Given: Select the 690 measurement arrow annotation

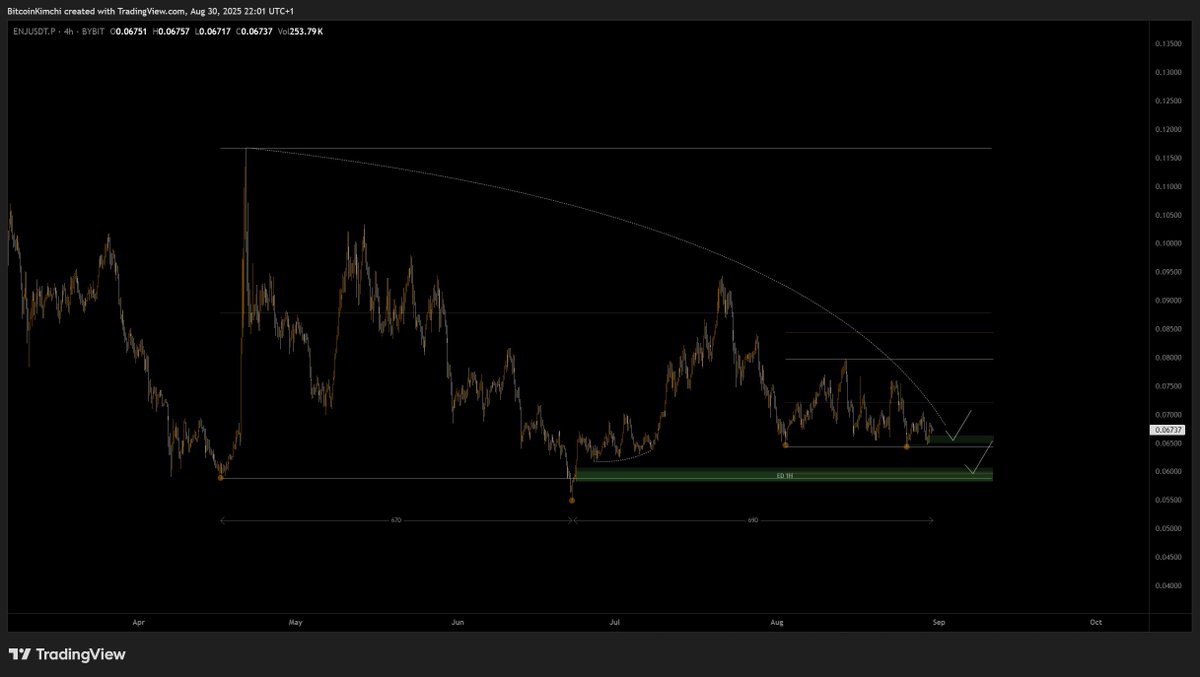Looking at the screenshot, I should point(753,519).
